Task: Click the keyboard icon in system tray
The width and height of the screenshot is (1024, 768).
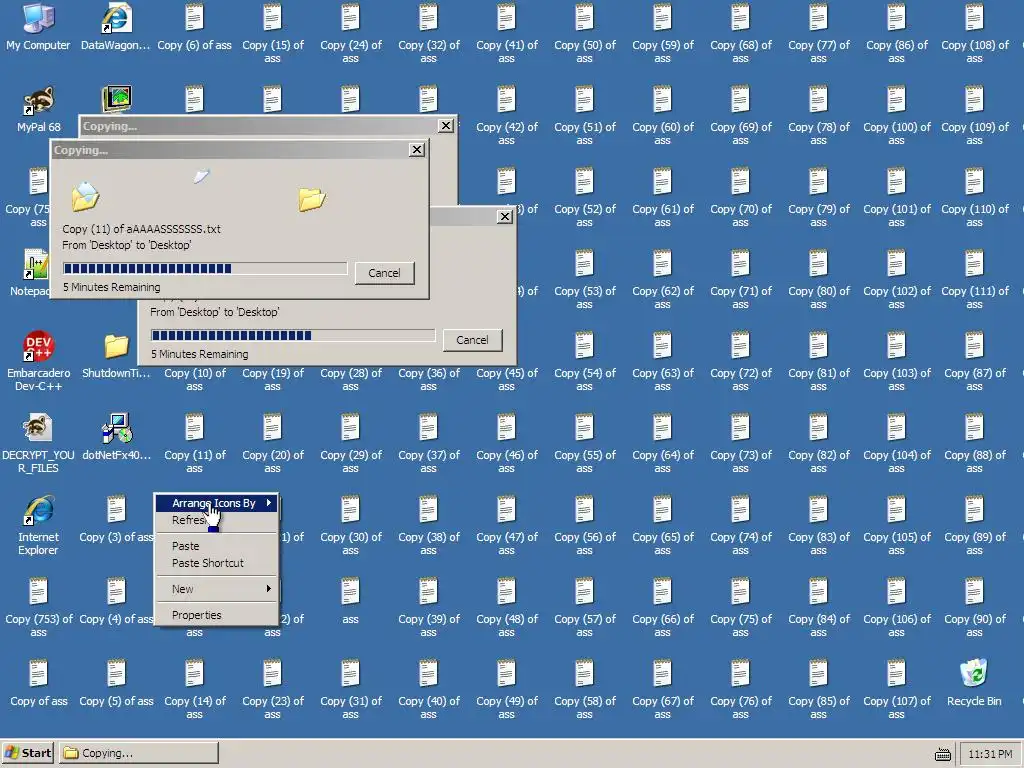Action: pos(942,754)
